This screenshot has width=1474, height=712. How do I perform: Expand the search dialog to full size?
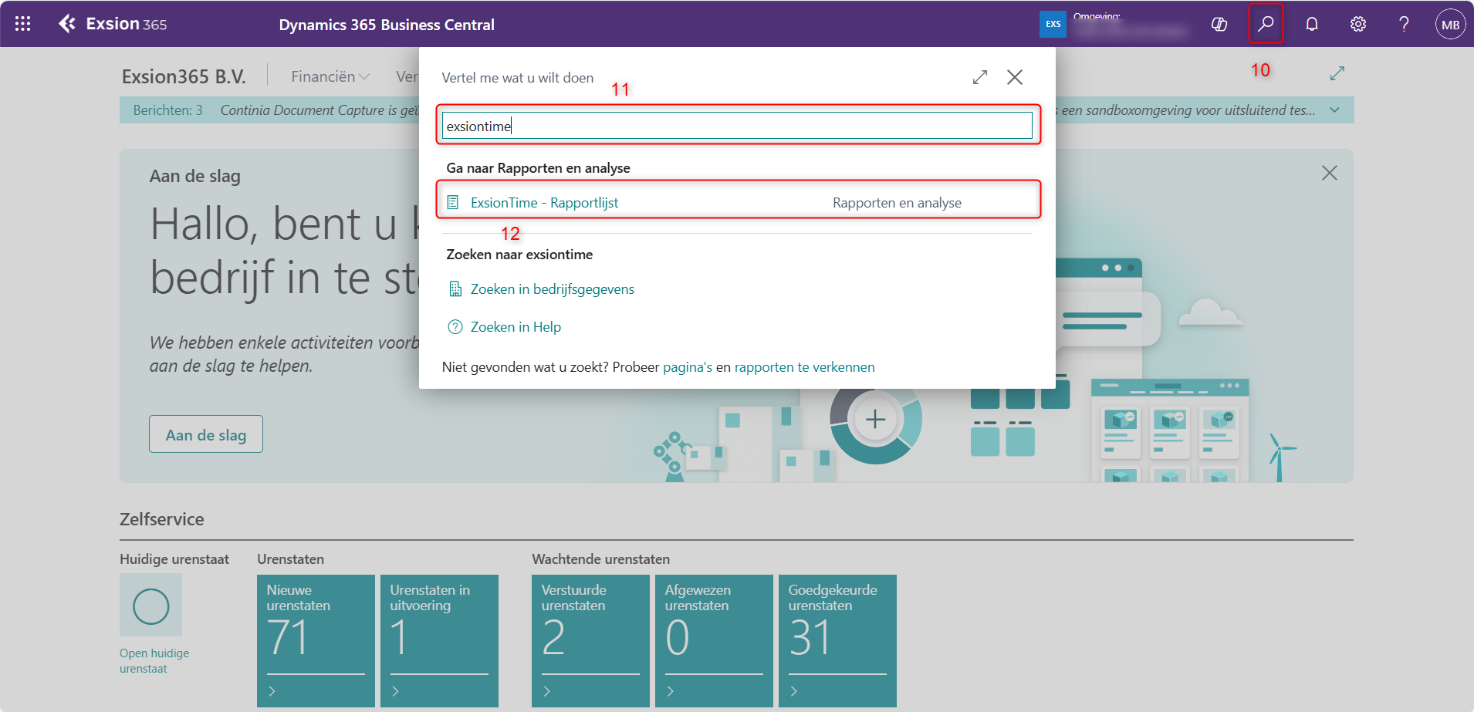point(980,77)
